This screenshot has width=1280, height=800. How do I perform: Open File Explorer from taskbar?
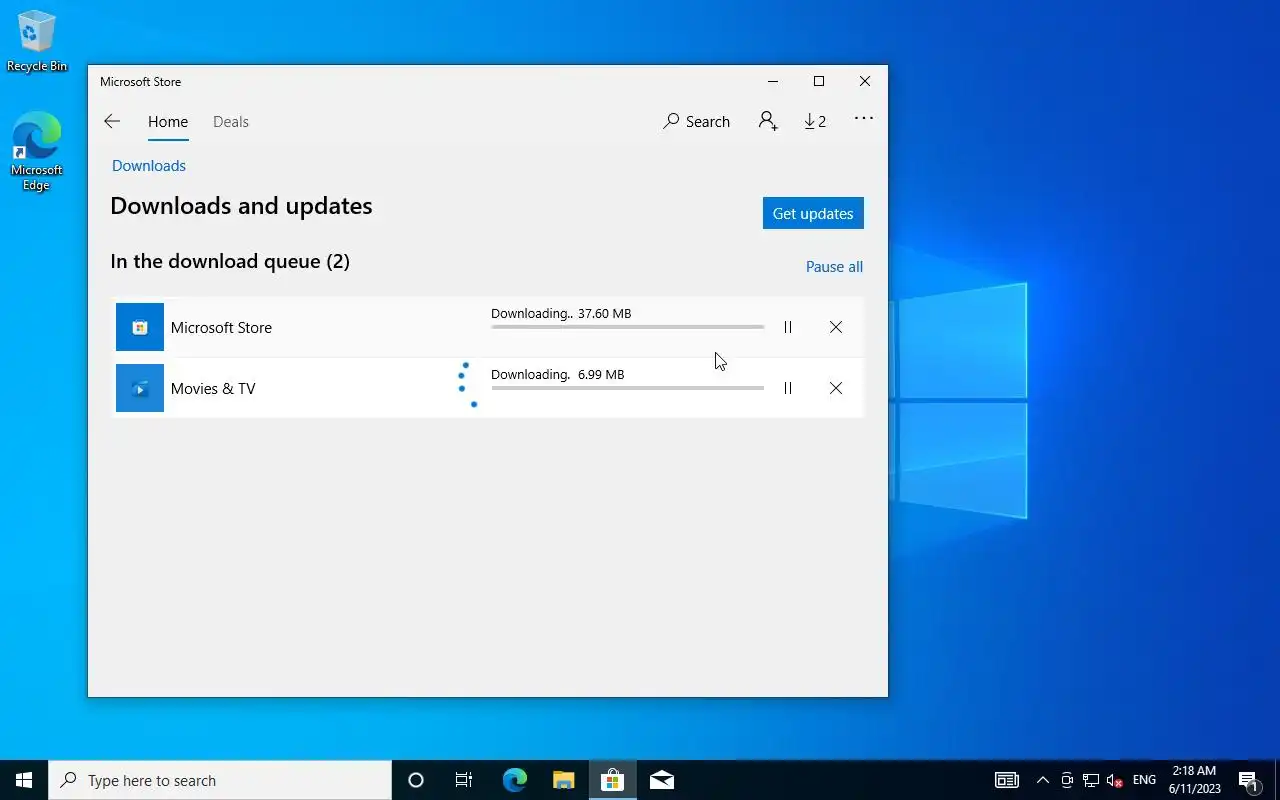[x=563, y=780]
